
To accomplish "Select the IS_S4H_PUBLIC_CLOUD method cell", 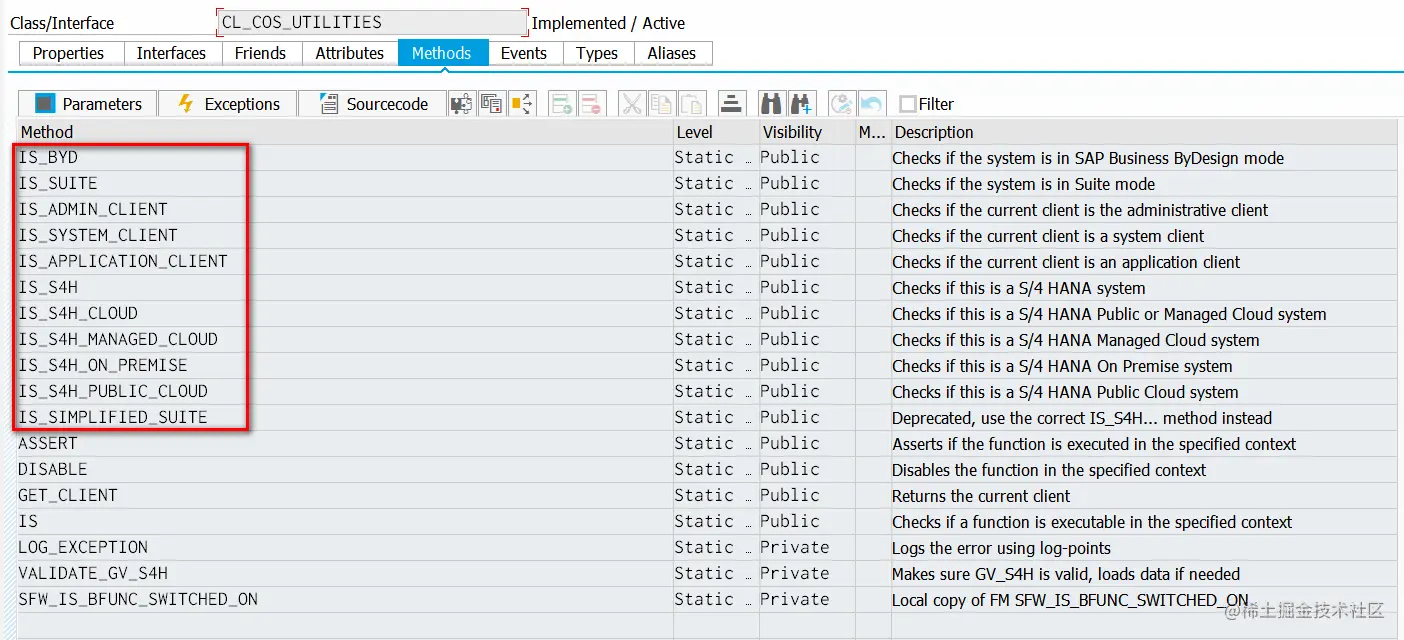I will click(x=345, y=392).
